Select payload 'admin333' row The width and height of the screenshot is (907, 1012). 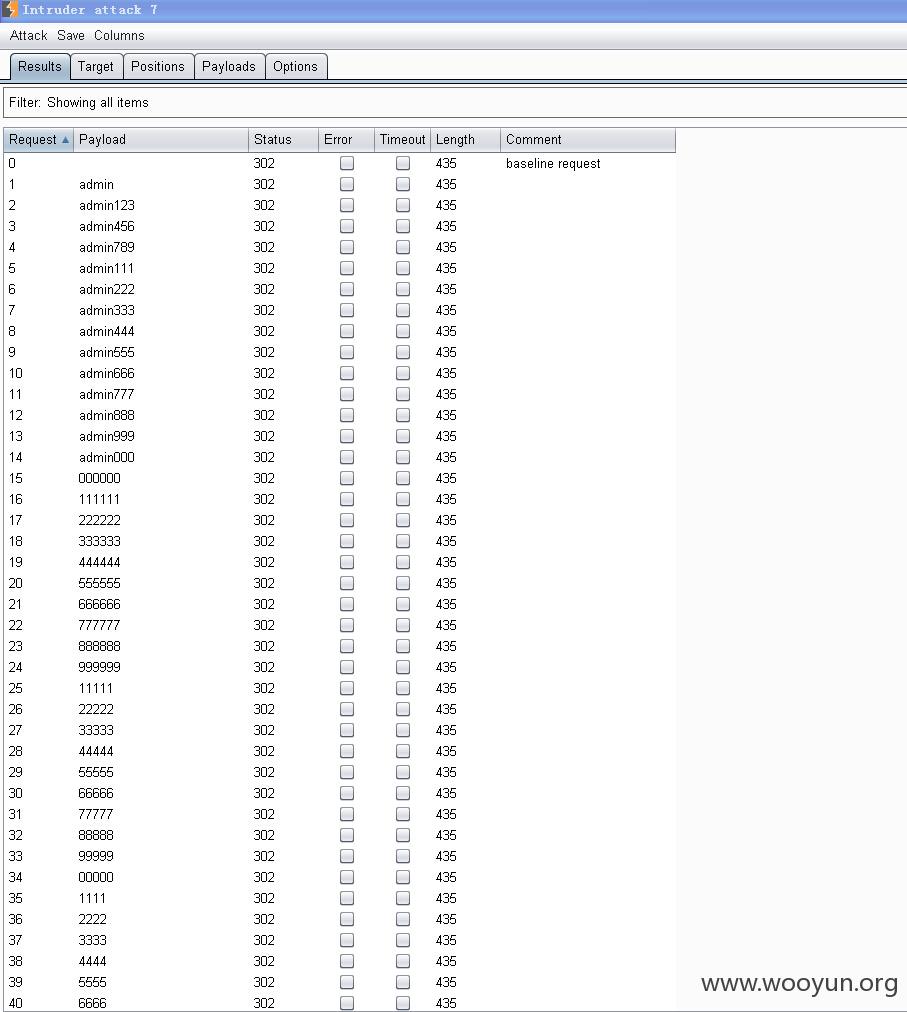[107, 310]
